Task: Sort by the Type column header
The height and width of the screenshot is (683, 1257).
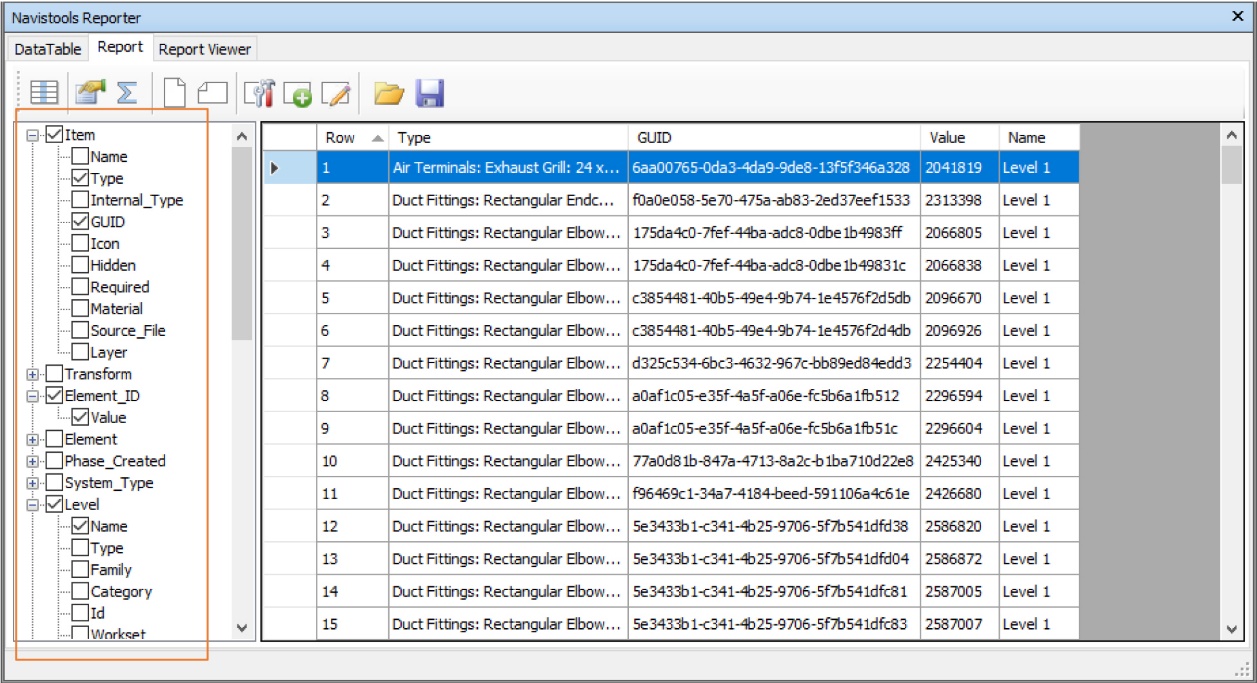Action: point(508,138)
